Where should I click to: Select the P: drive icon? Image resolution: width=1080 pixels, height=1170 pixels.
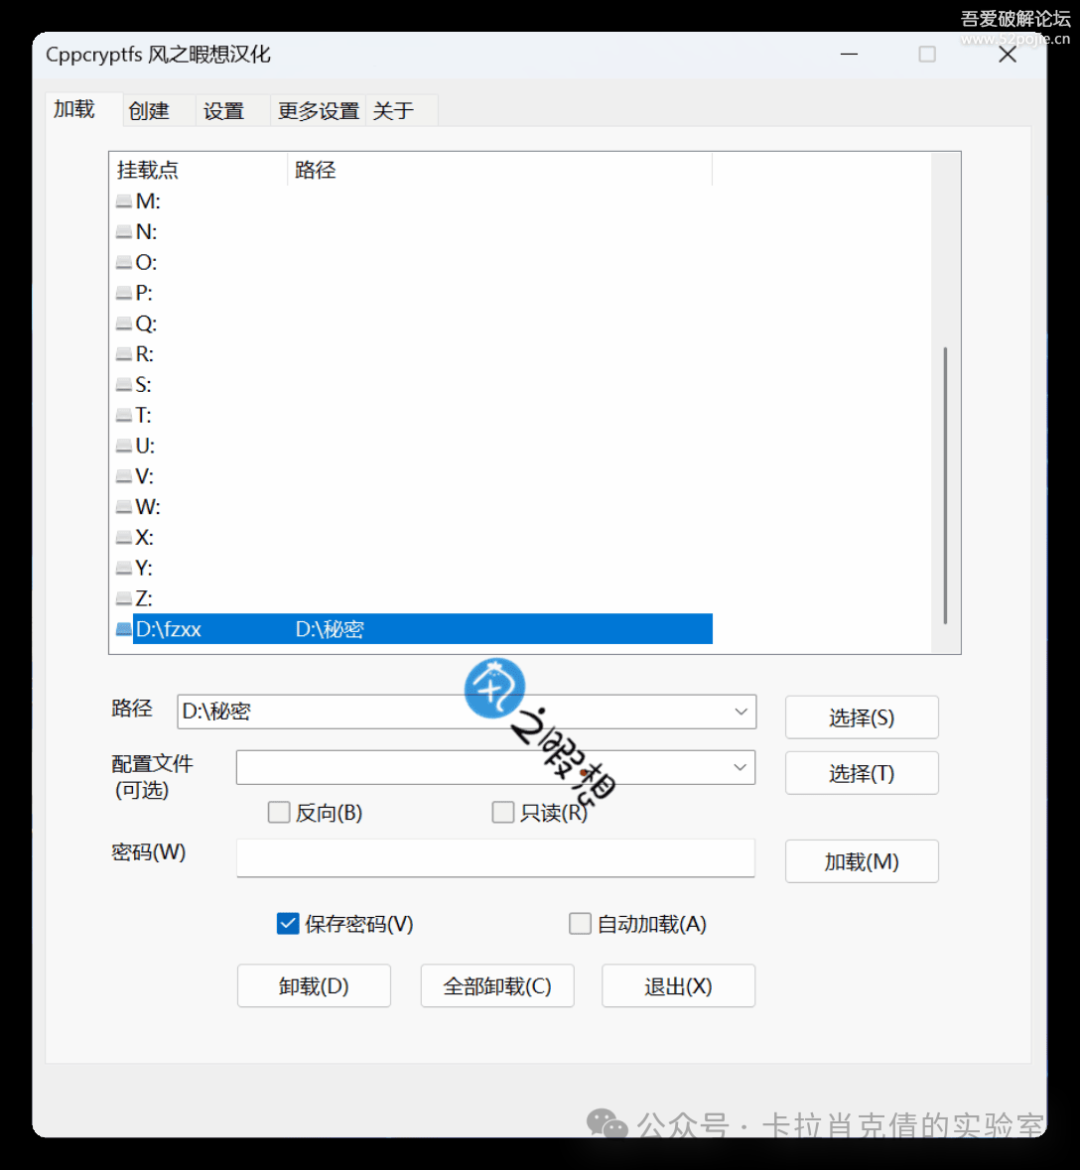point(124,294)
